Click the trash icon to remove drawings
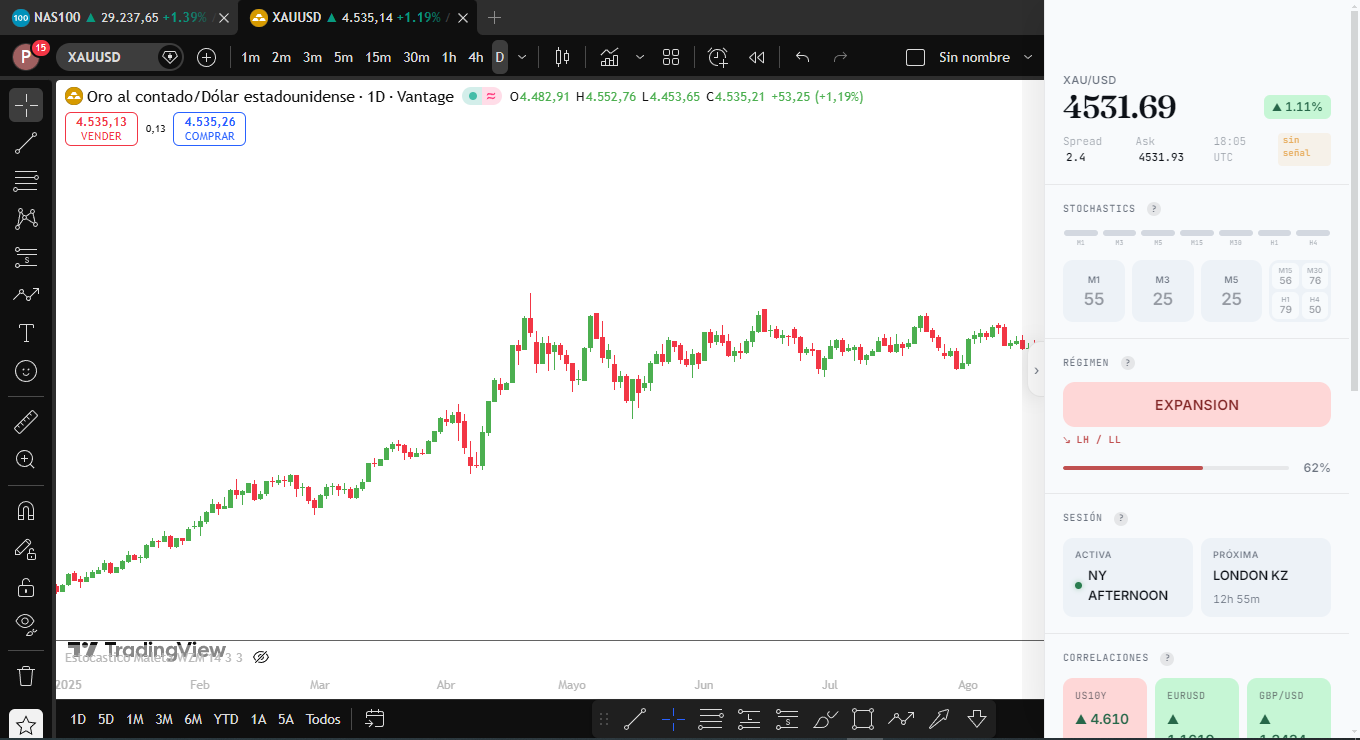This screenshot has width=1360, height=740. tap(26, 676)
